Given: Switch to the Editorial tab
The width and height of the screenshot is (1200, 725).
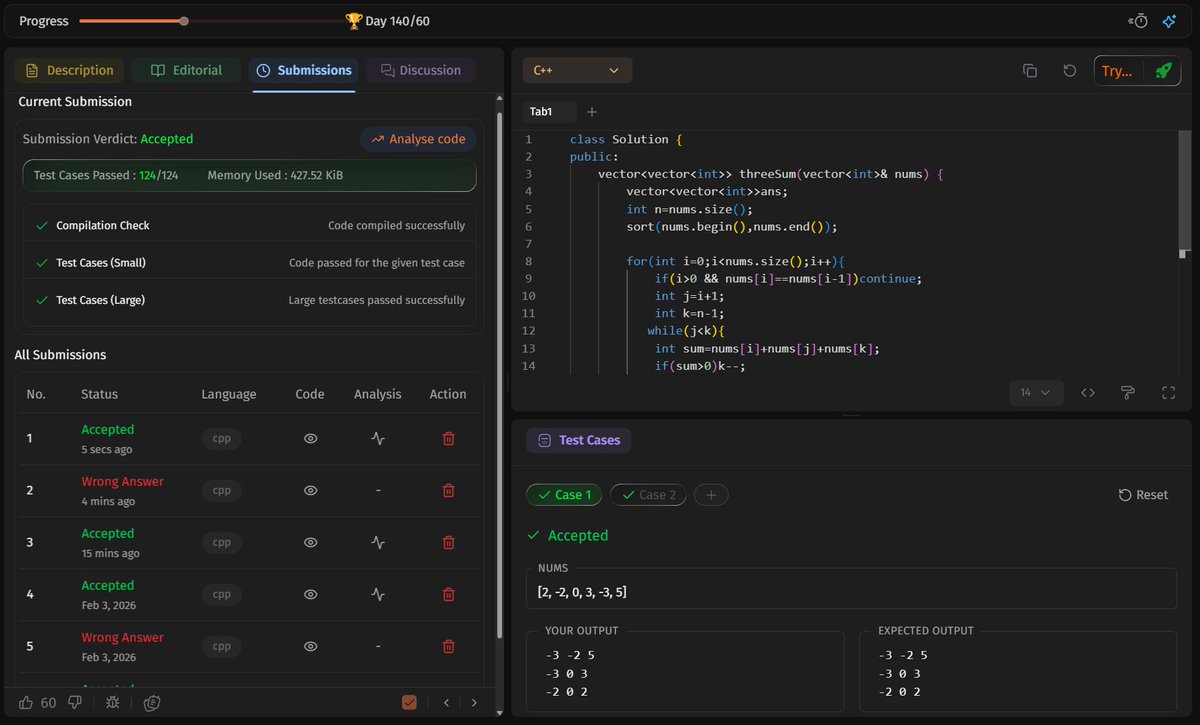Looking at the screenshot, I should [x=186, y=70].
